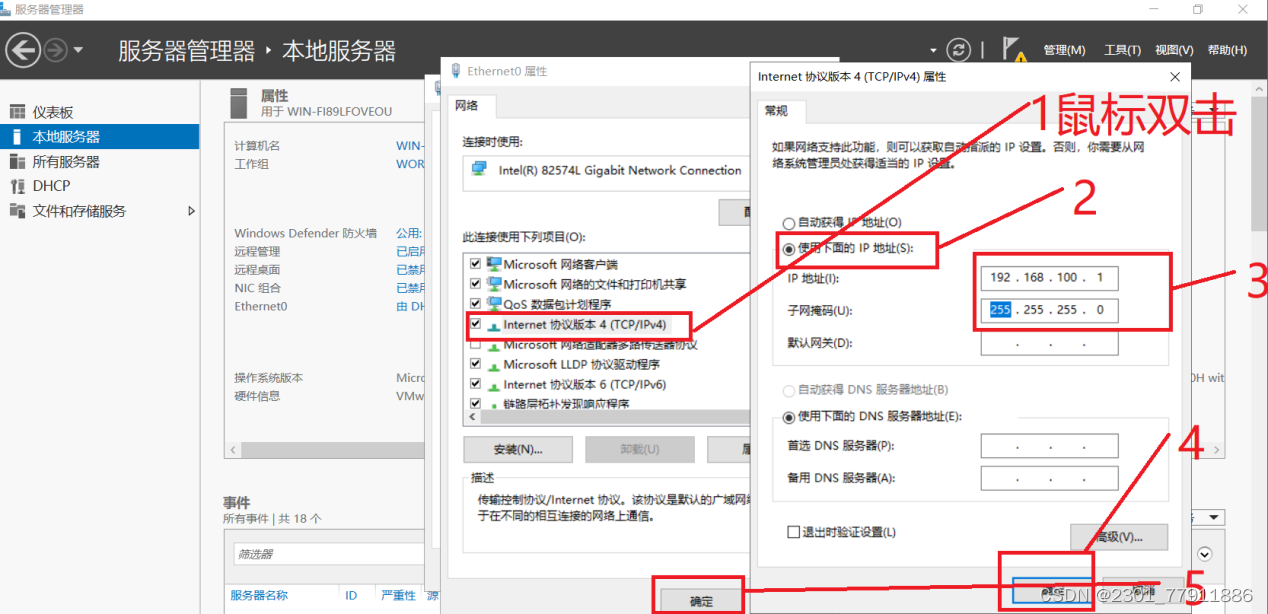This screenshot has height=614, width=1268.
Task: Open the 所有服务器 section
Action: pyautogui.click(x=58, y=161)
